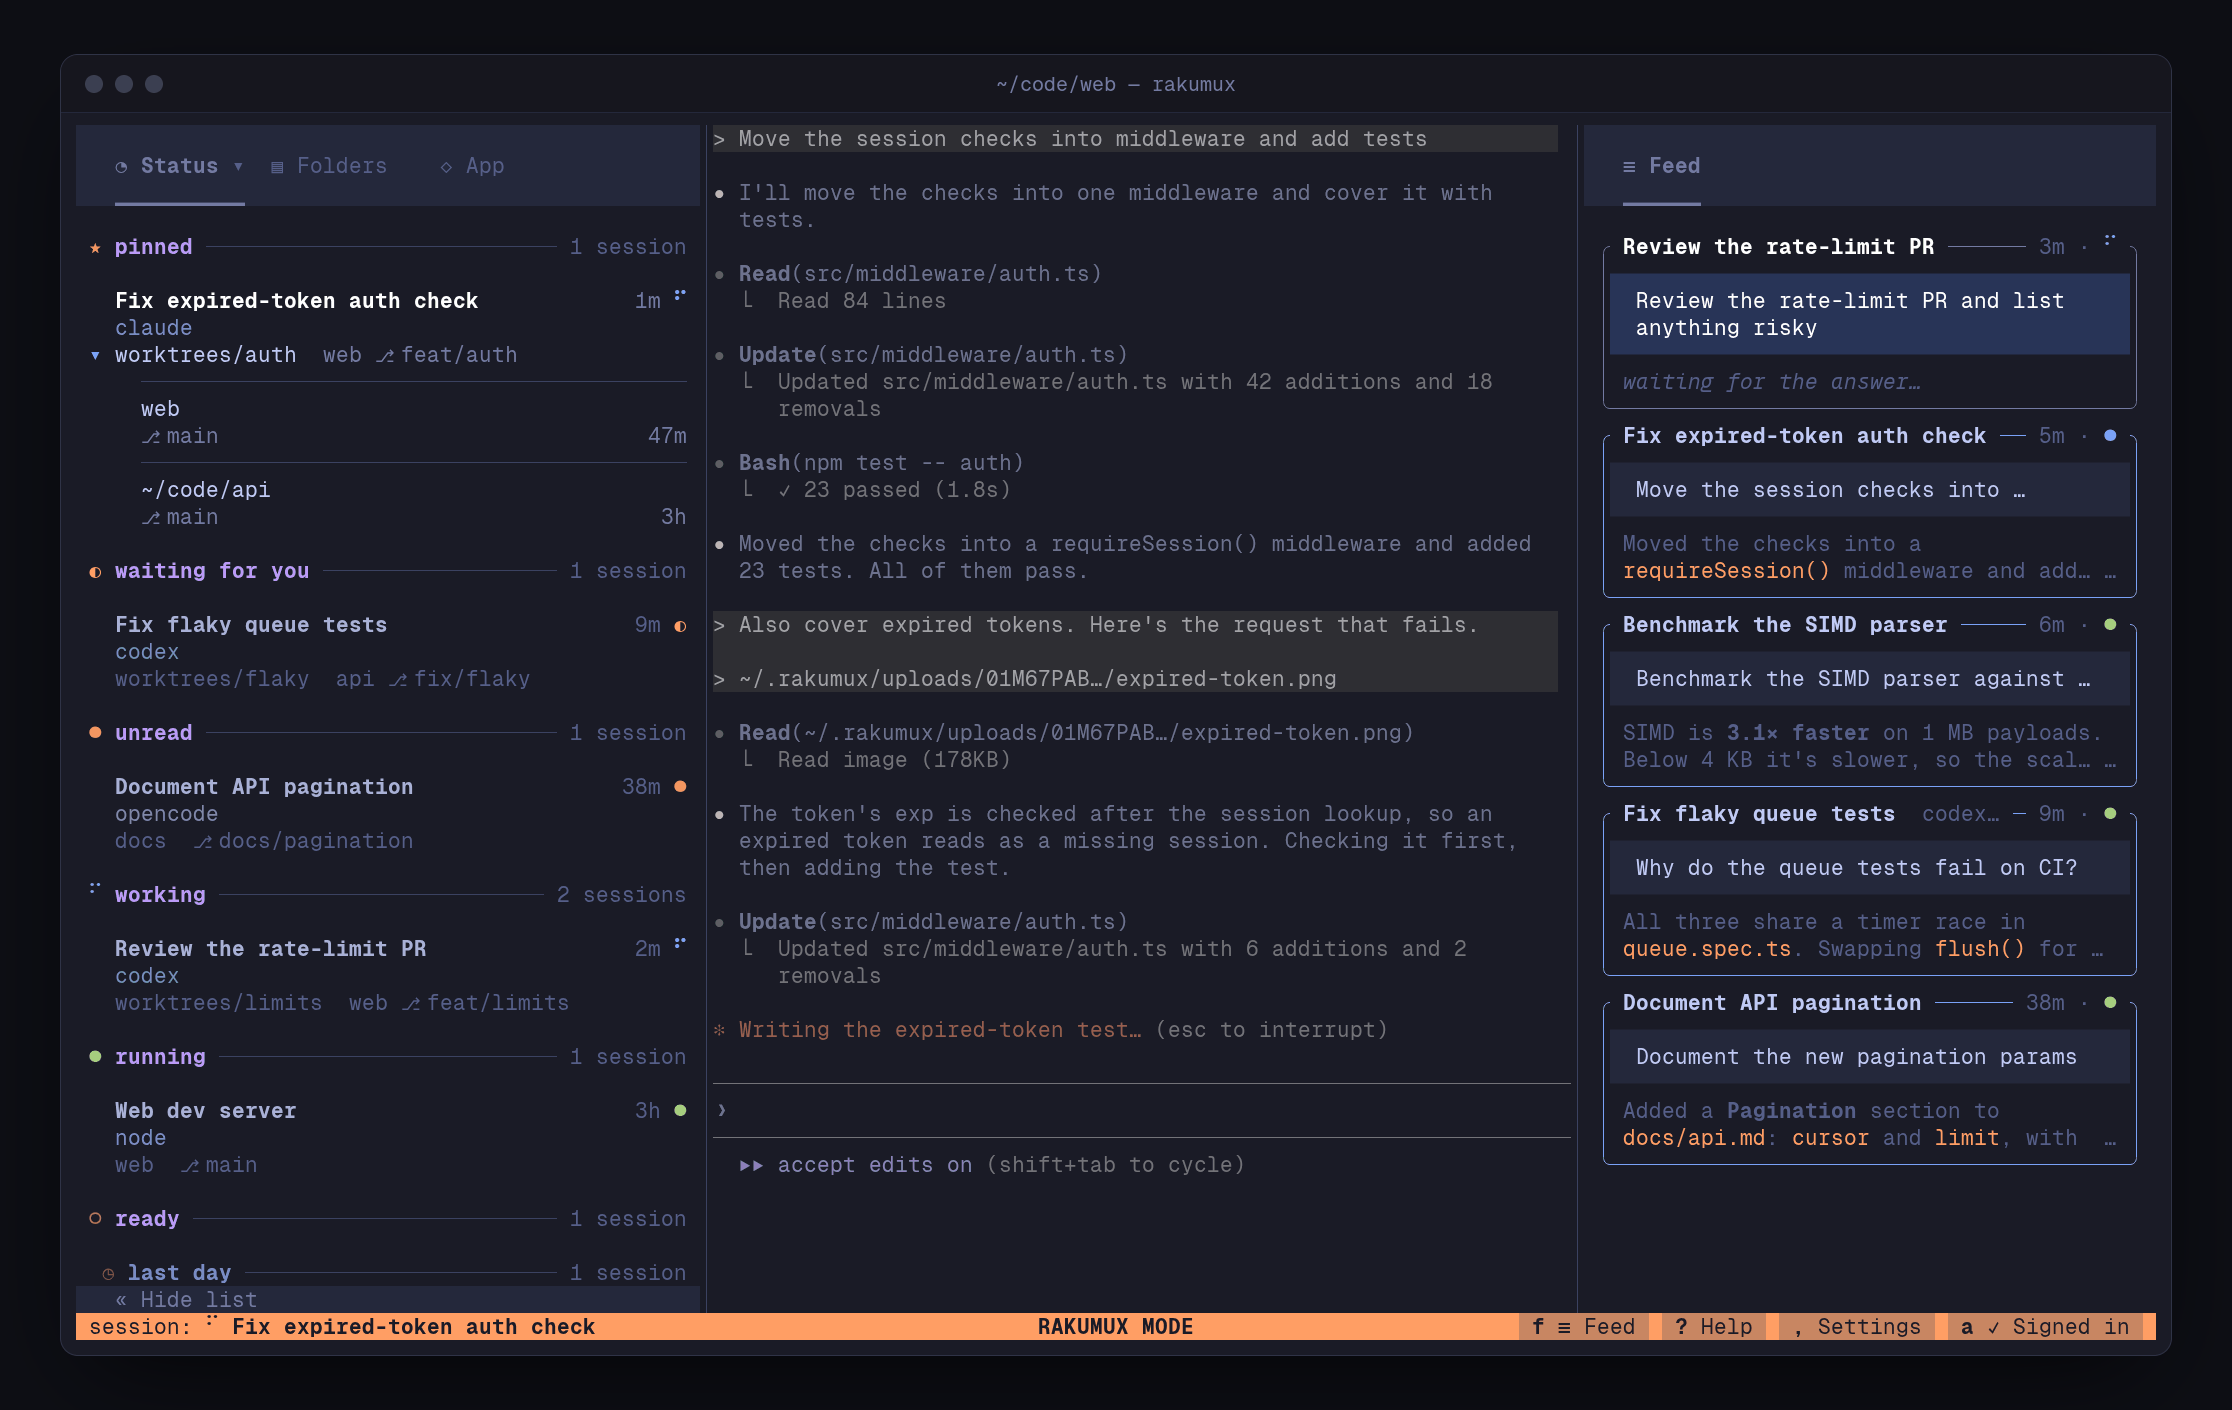This screenshot has width=2232, height=1410.
Task: Open the Fix flaky queue tests session
Action: coord(388,652)
